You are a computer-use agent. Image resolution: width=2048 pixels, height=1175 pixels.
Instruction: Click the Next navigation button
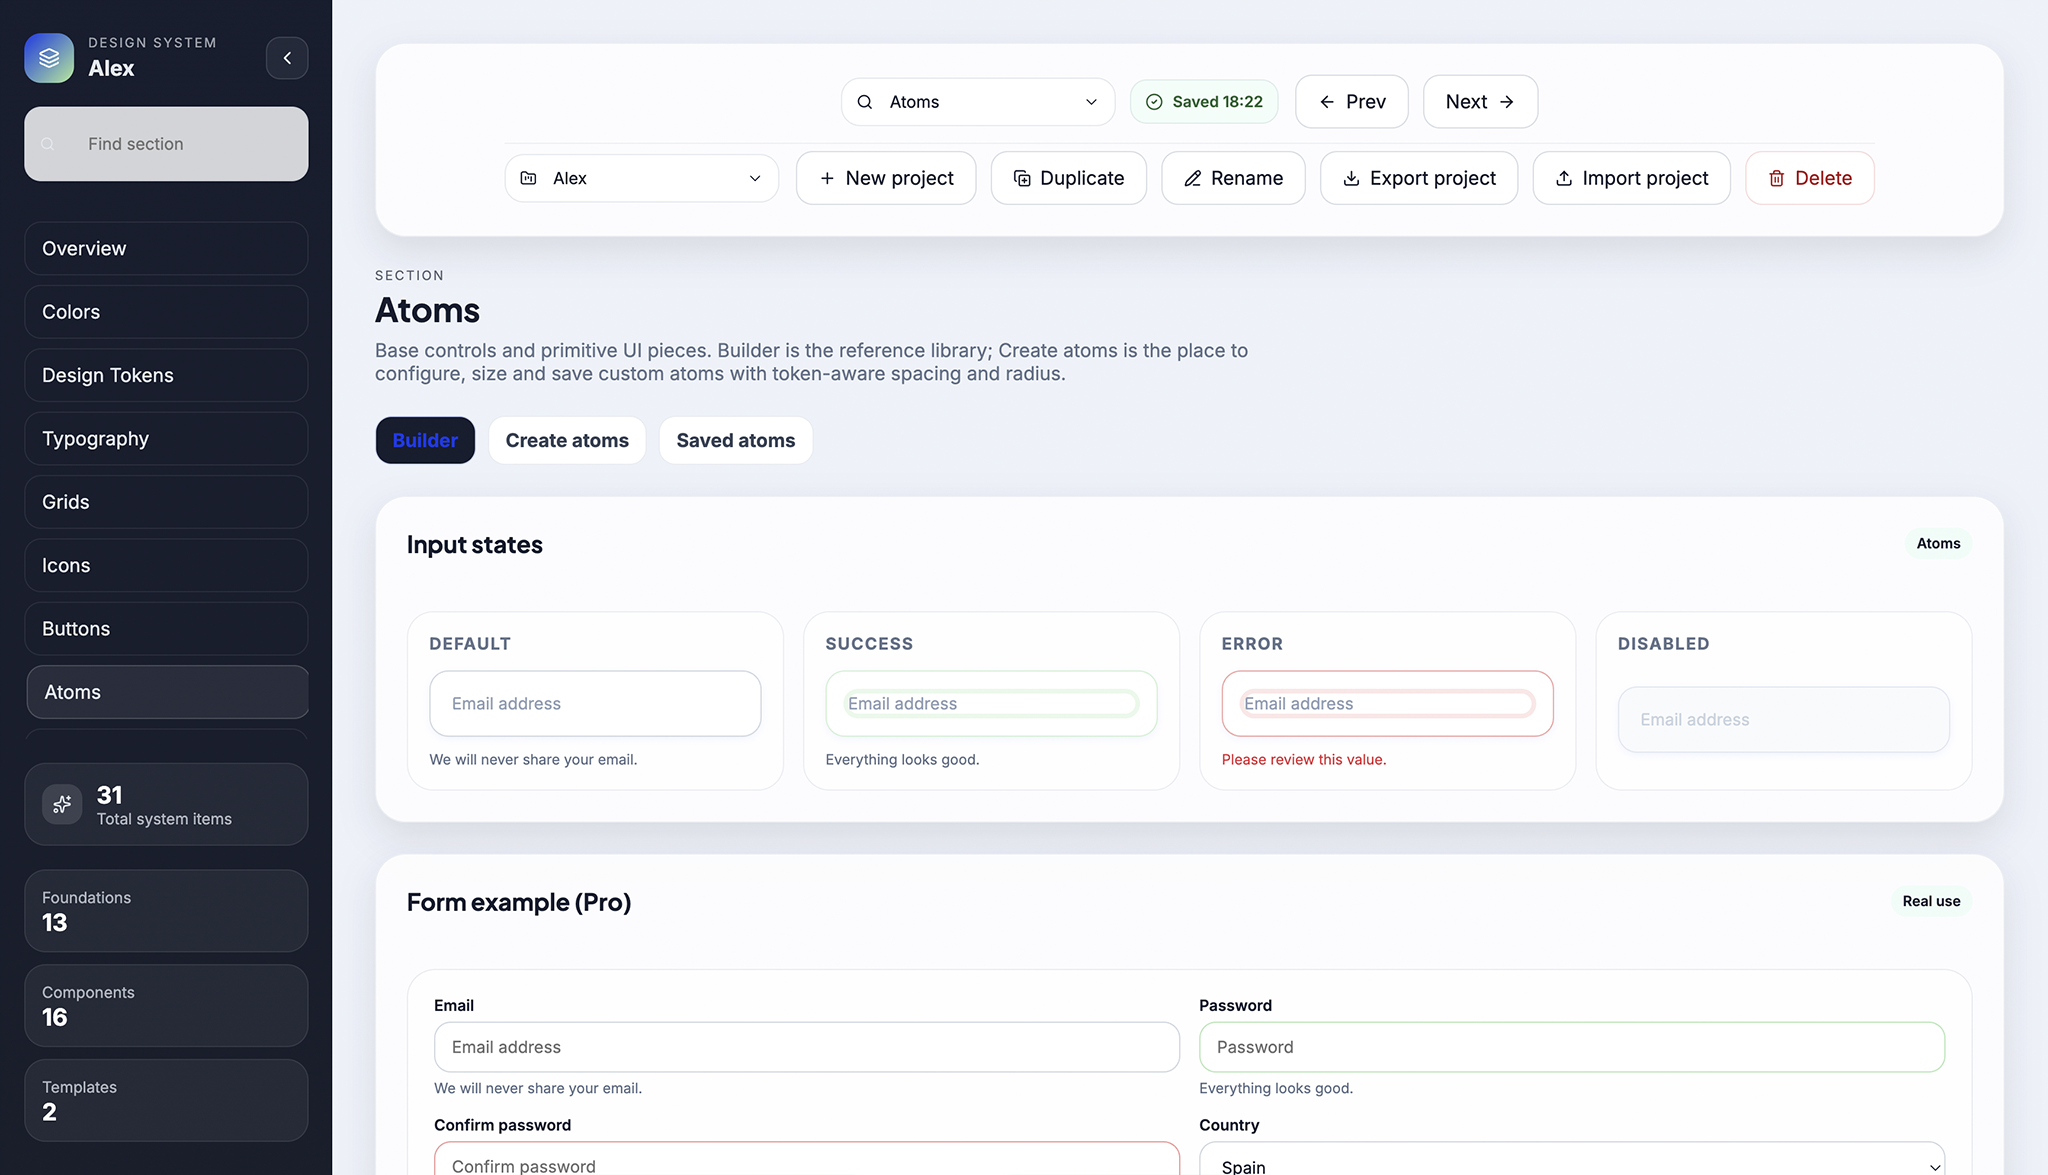click(x=1479, y=102)
